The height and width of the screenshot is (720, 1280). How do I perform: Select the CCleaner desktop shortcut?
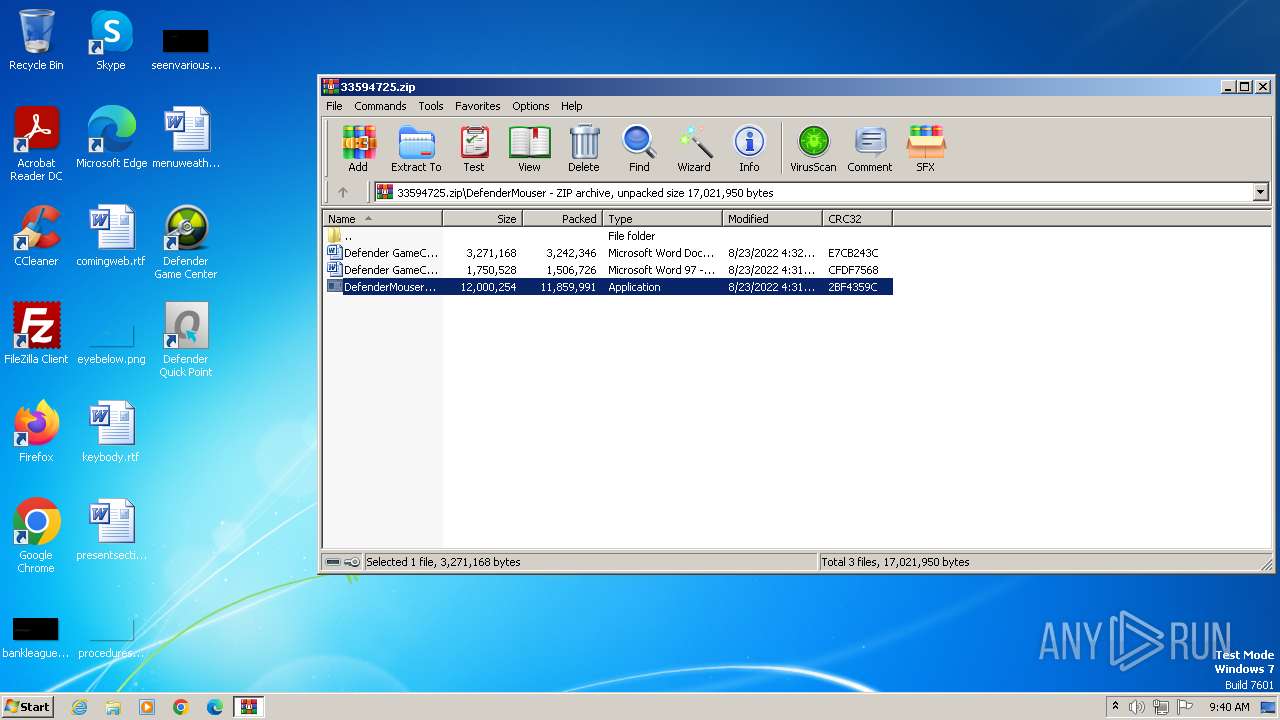coord(36,235)
